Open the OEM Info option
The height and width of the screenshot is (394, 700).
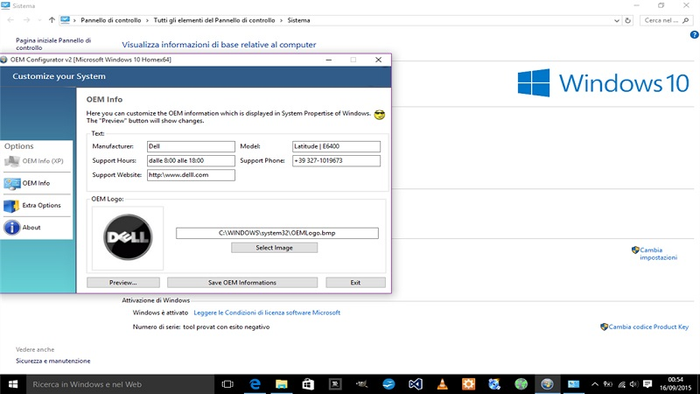pos(36,183)
